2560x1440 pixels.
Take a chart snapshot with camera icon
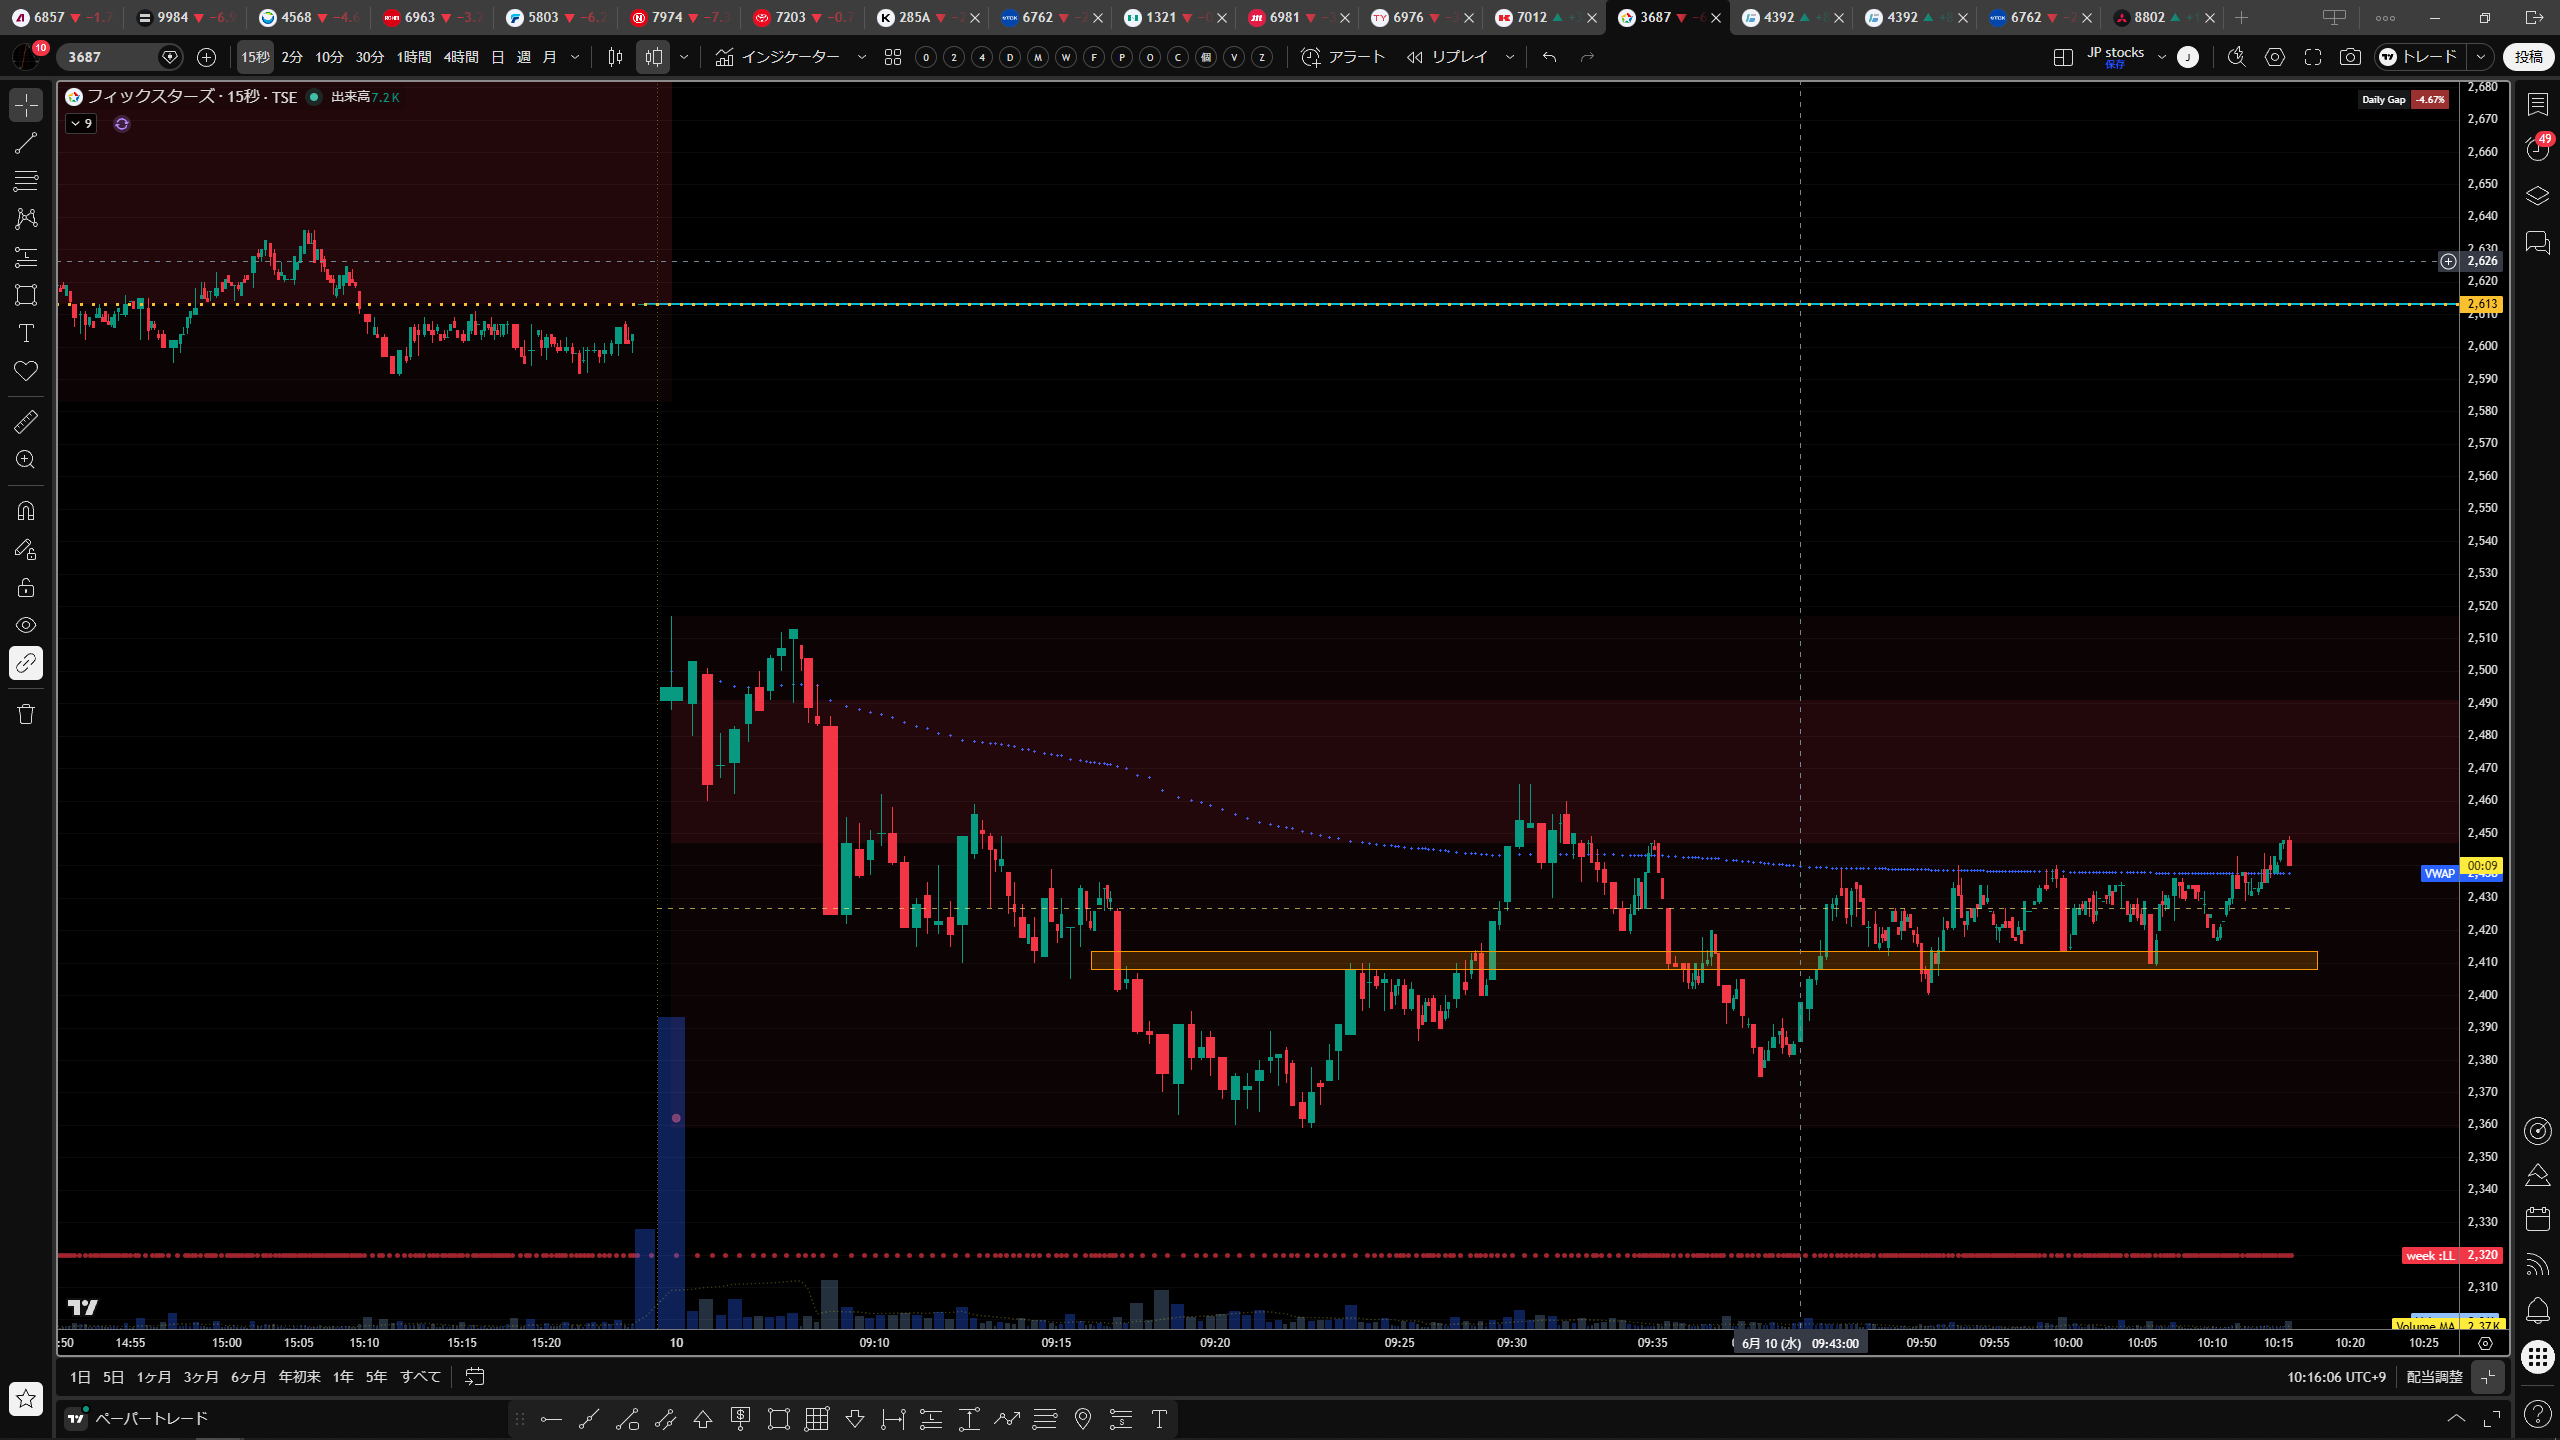2350,57
